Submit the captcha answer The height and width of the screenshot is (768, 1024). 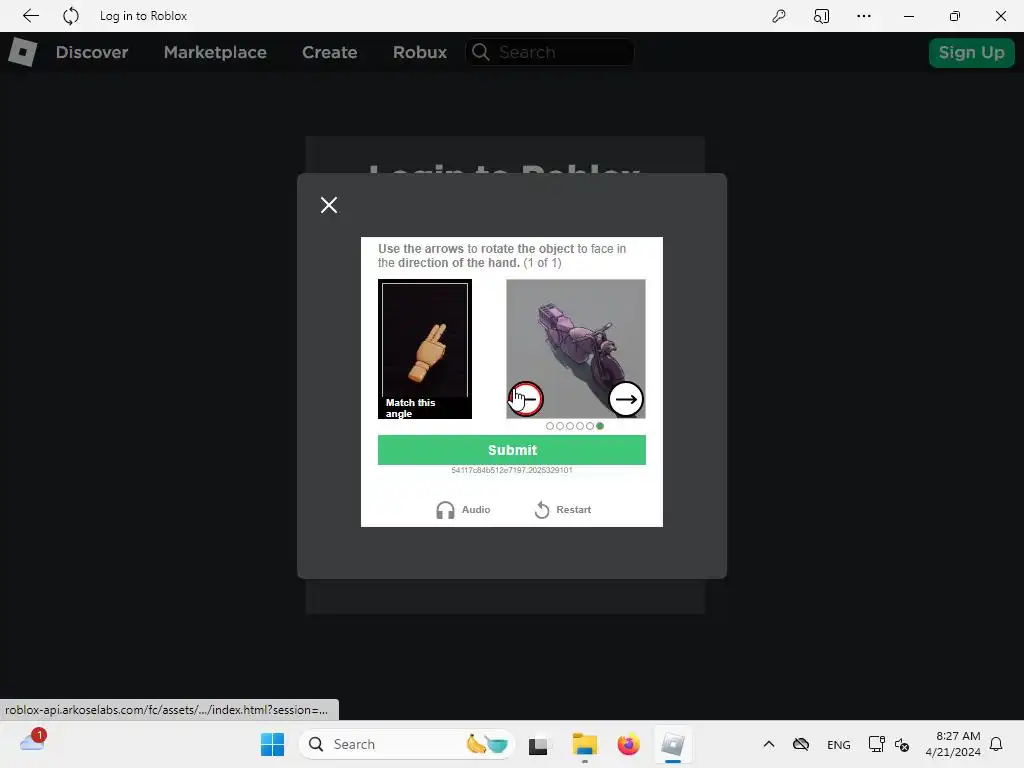point(511,450)
